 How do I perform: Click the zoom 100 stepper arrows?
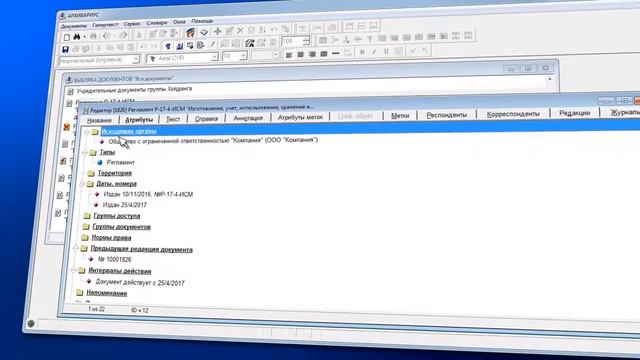[306, 40]
